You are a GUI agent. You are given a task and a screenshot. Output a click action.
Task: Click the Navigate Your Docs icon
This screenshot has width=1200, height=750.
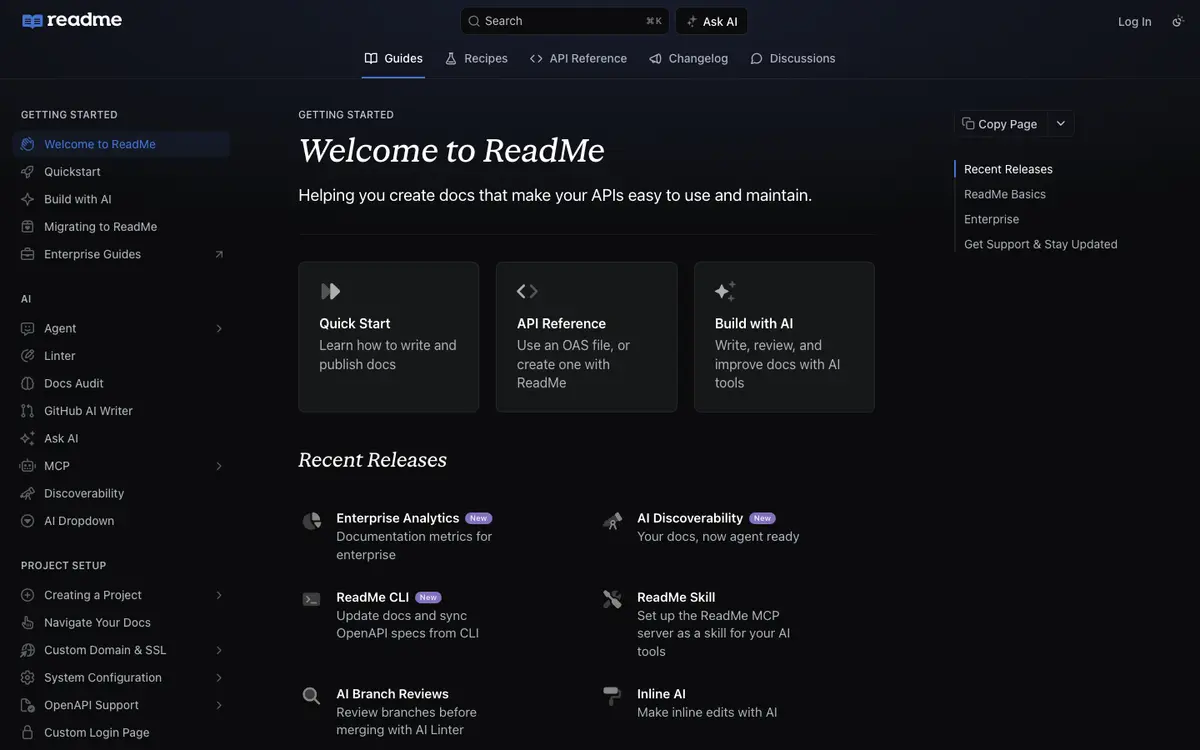point(27,623)
